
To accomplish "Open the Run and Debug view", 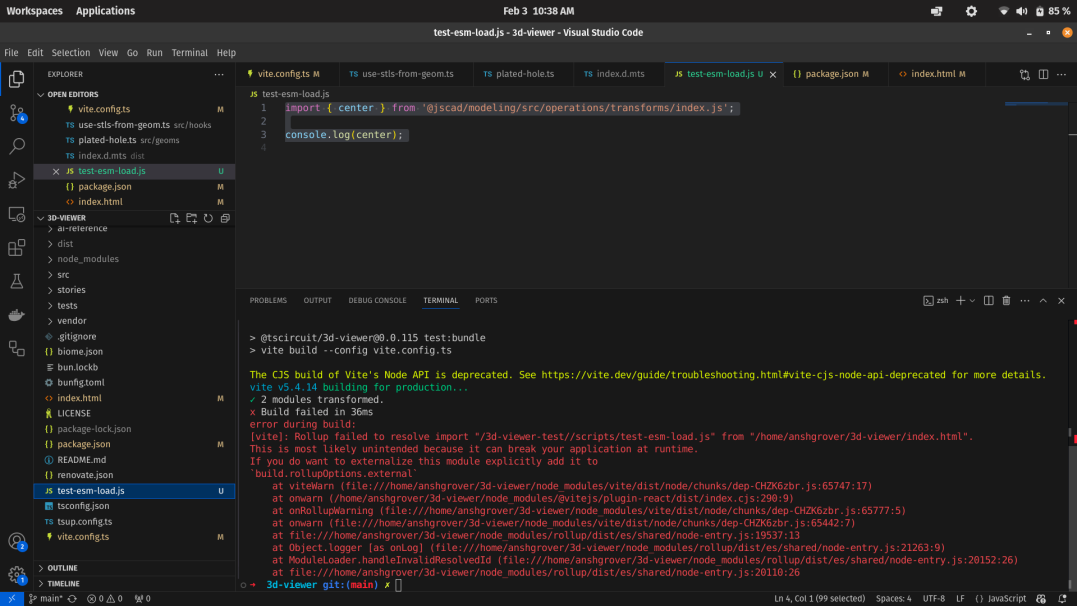I will [16, 180].
